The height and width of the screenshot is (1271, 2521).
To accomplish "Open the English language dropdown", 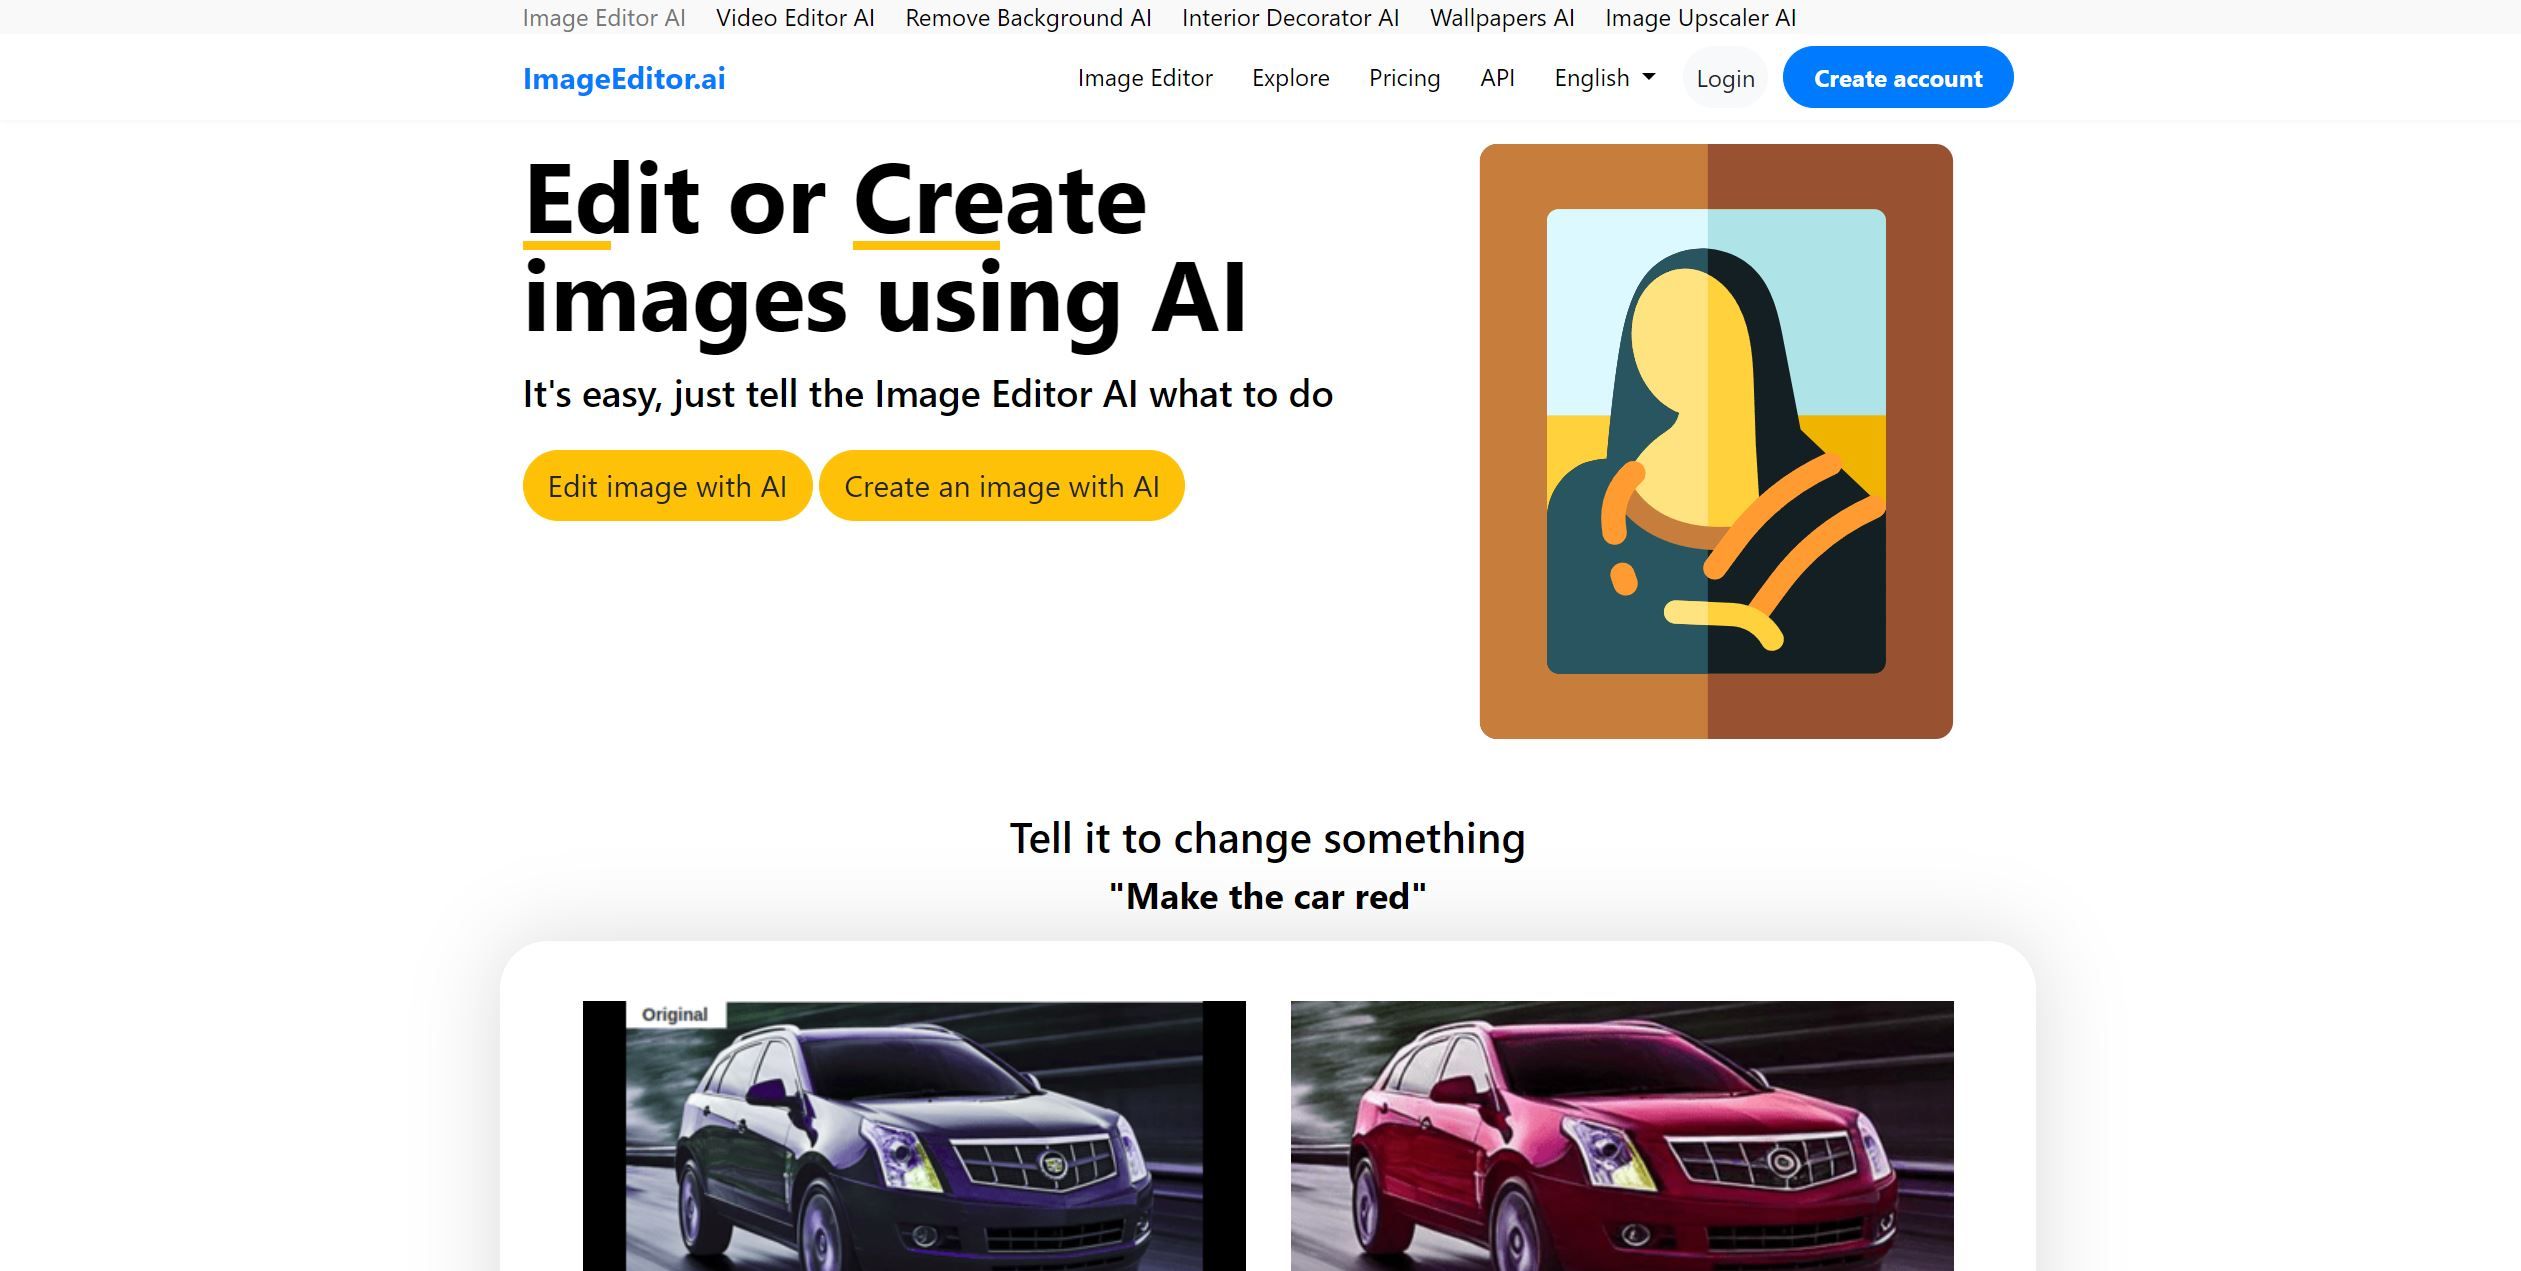I will click(x=1593, y=77).
